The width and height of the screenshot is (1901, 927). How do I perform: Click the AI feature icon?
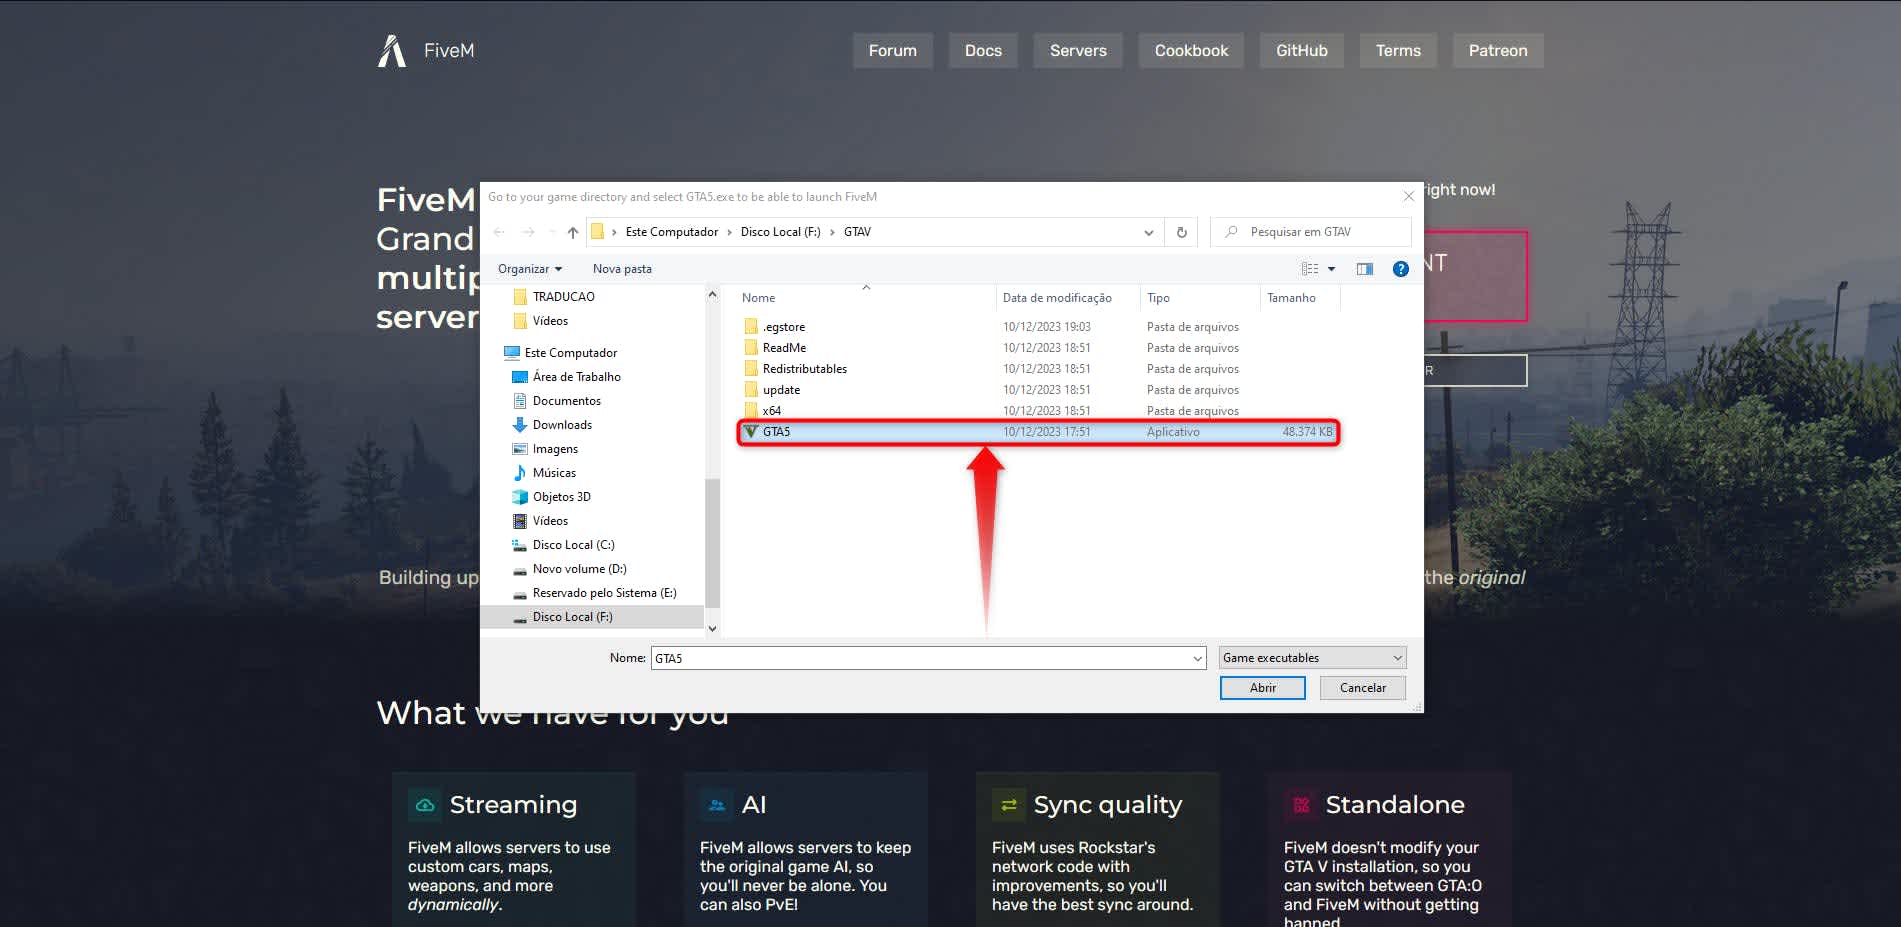point(717,805)
